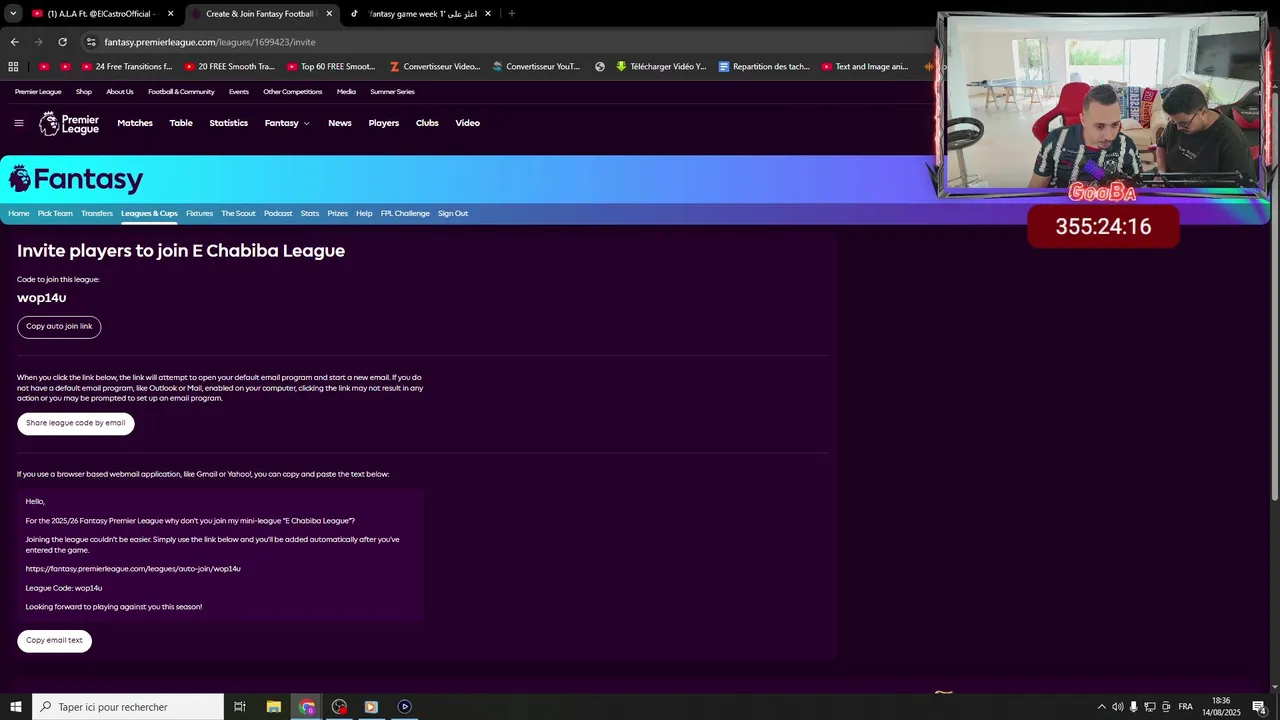1280x720 pixels.
Task: Open the Transfers tab
Action: click(x=97, y=213)
